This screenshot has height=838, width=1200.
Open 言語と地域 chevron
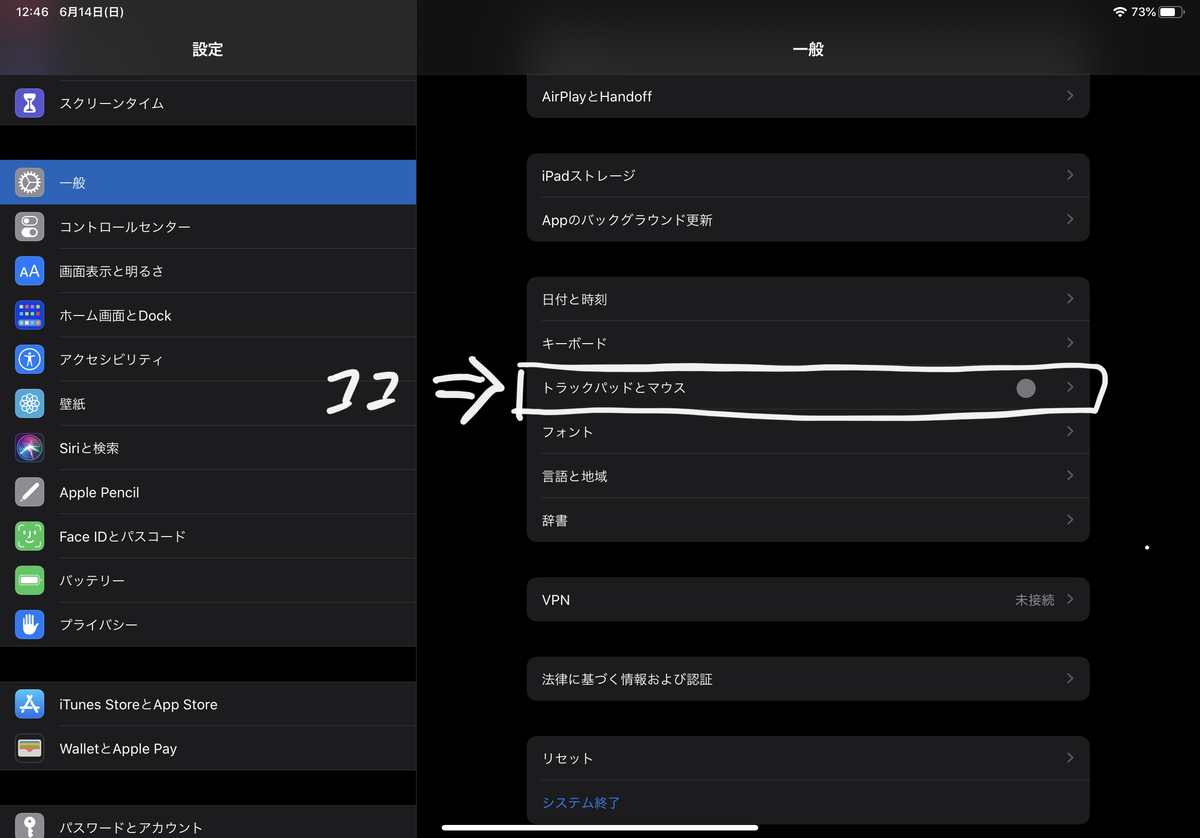[x=1070, y=475]
